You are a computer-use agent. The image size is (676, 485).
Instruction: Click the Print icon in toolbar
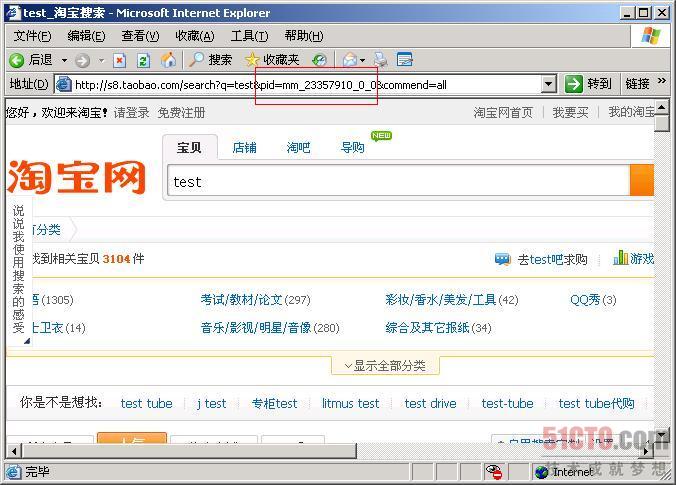(380, 60)
